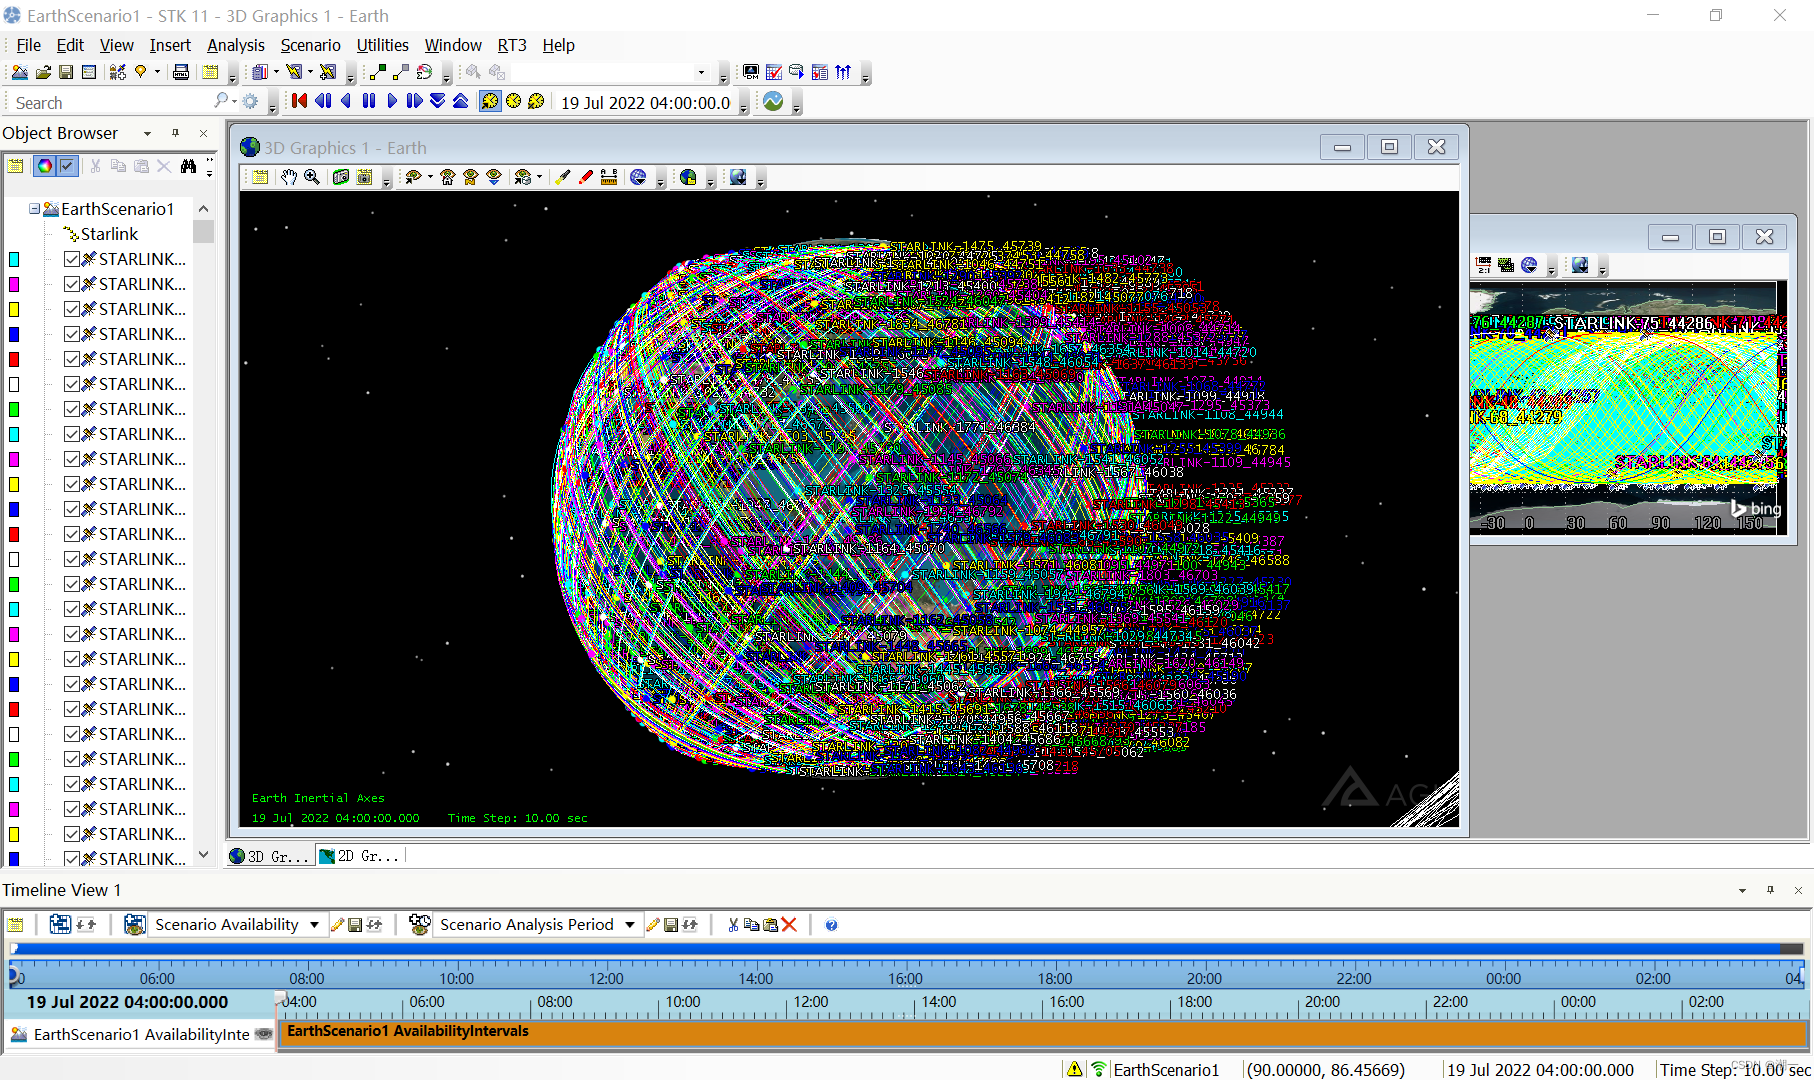Click the zoom magnifier in 3D toolbar
The image size is (1814, 1080).
pyautogui.click(x=312, y=177)
